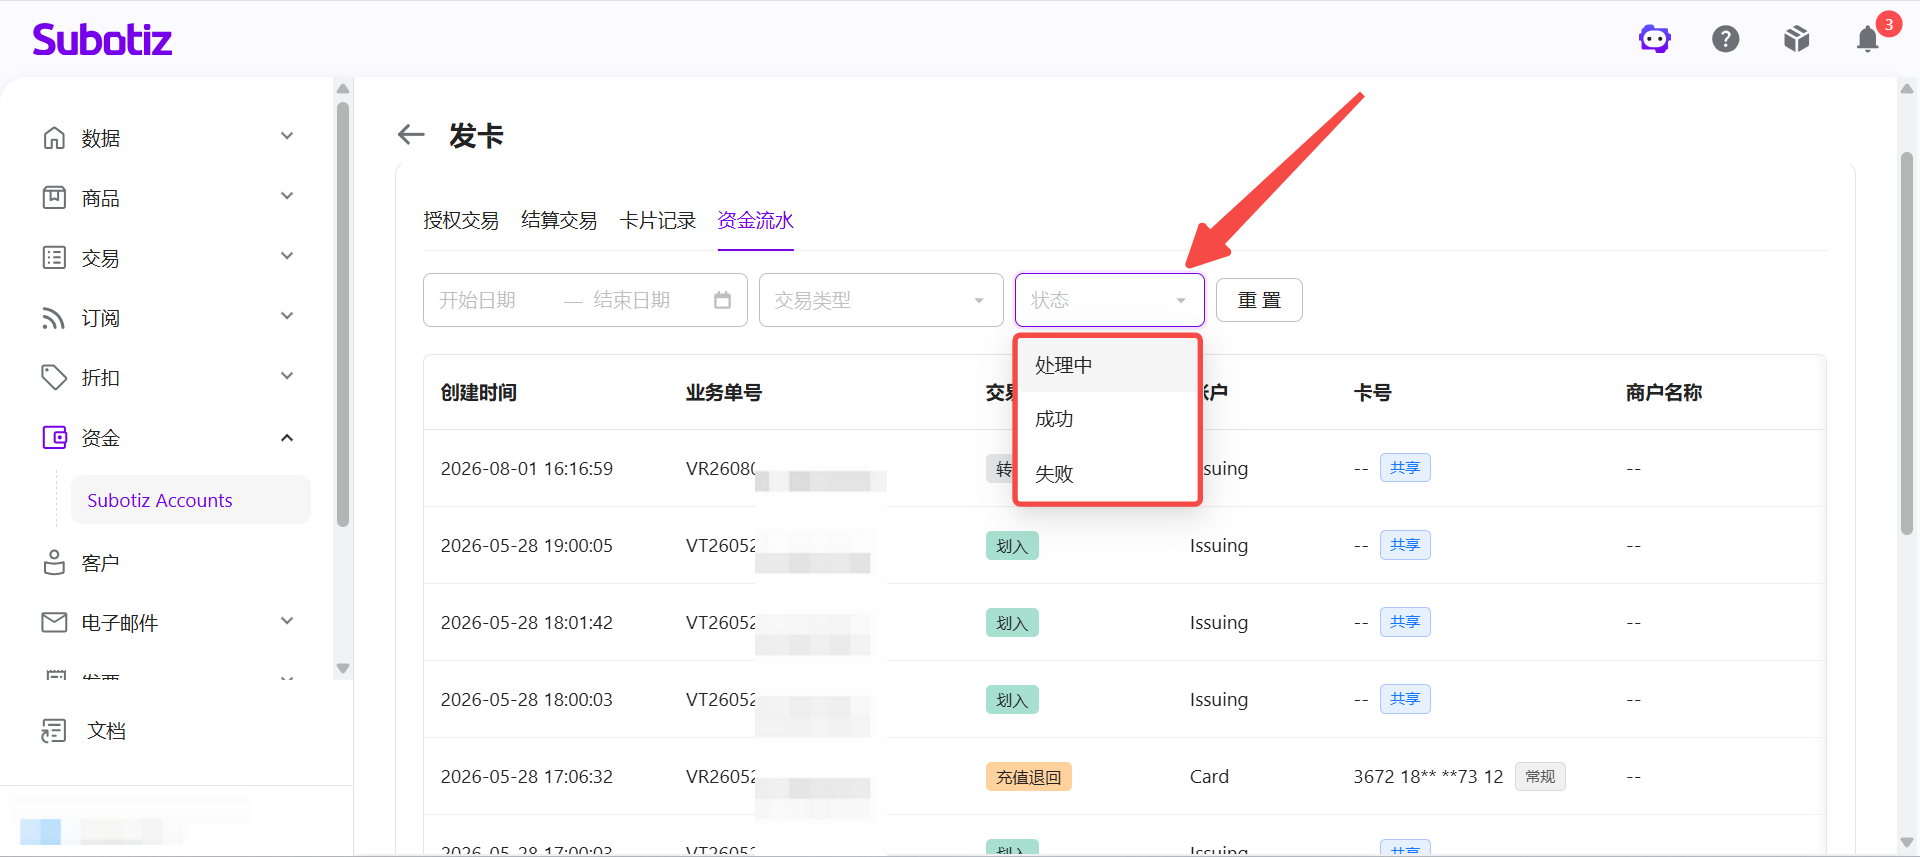Open the 交易类型 dropdown
The width and height of the screenshot is (1920, 857).
click(881, 300)
